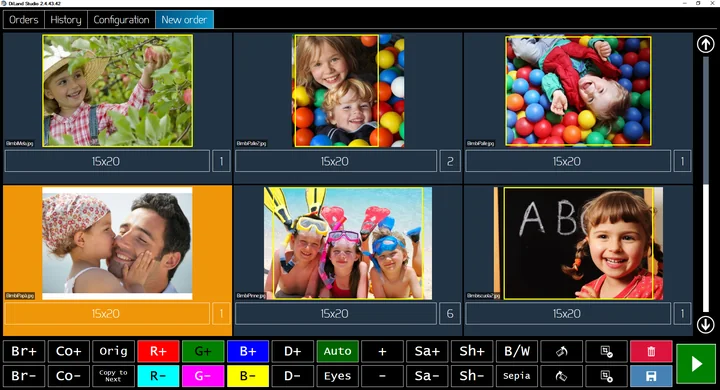Click the Eyes red-eye correction button
Screen dimensions: 720x390
click(x=338, y=376)
